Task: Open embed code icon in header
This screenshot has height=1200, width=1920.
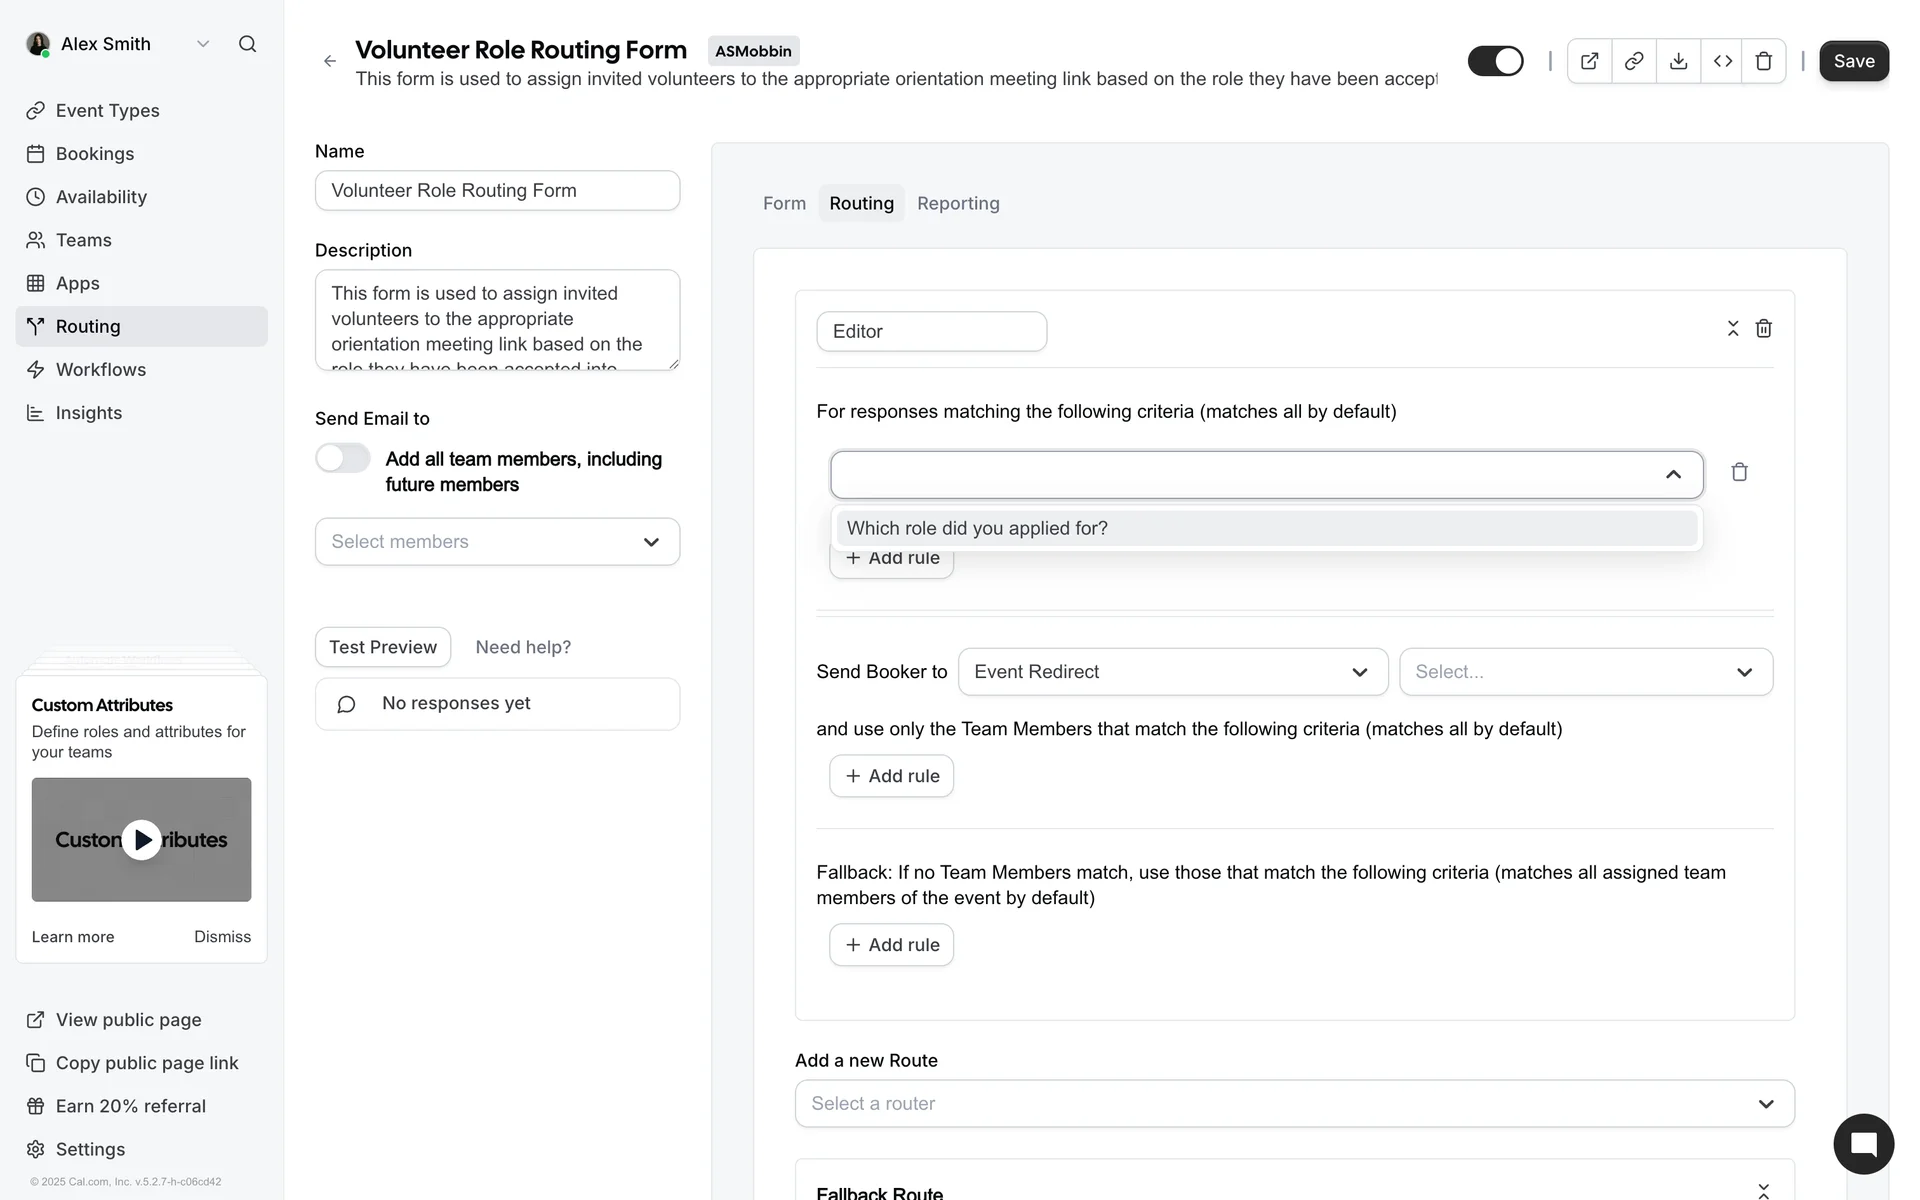Action: pyautogui.click(x=1722, y=61)
